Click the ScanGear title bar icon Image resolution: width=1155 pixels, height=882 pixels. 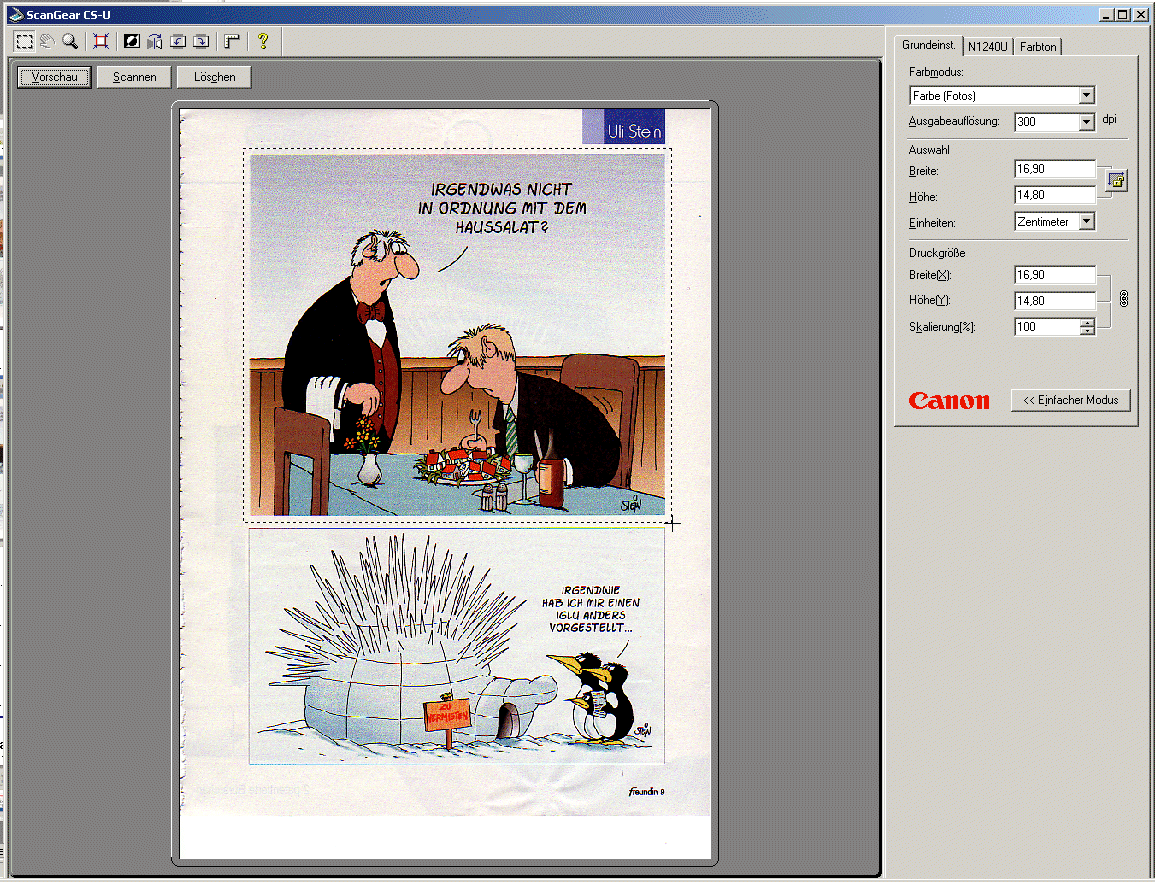[x=16, y=15]
